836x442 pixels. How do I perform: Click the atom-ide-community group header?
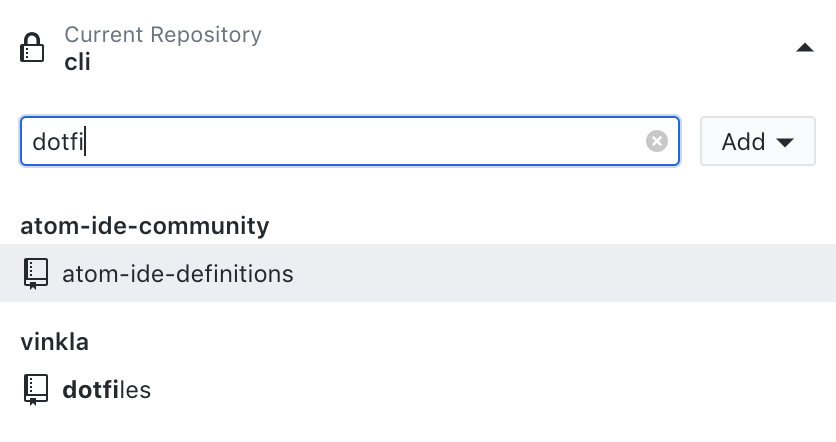click(x=145, y=226)
